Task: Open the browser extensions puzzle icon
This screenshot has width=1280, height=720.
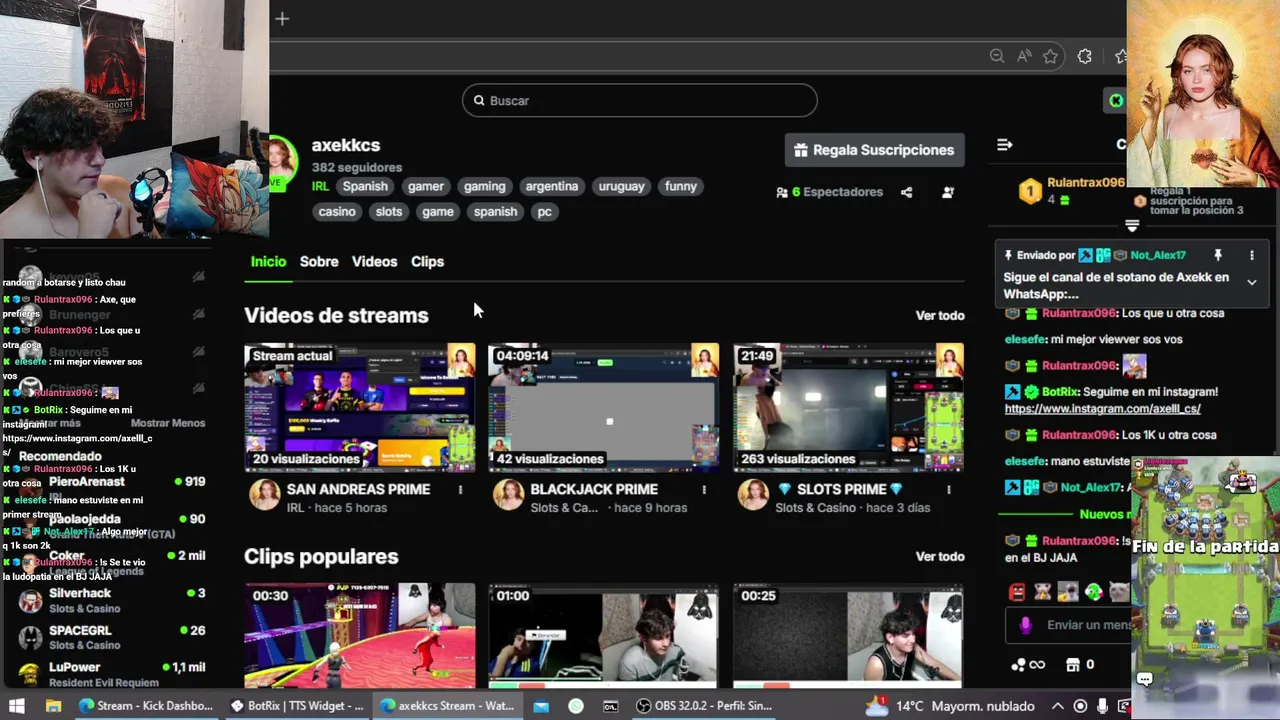Action: (x=1085, y=57)
